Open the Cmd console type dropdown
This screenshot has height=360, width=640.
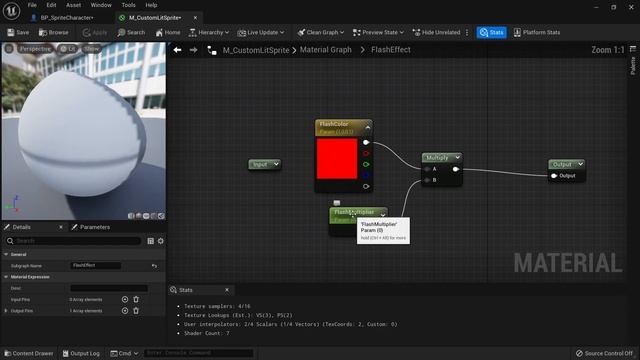tap(124, 353)
